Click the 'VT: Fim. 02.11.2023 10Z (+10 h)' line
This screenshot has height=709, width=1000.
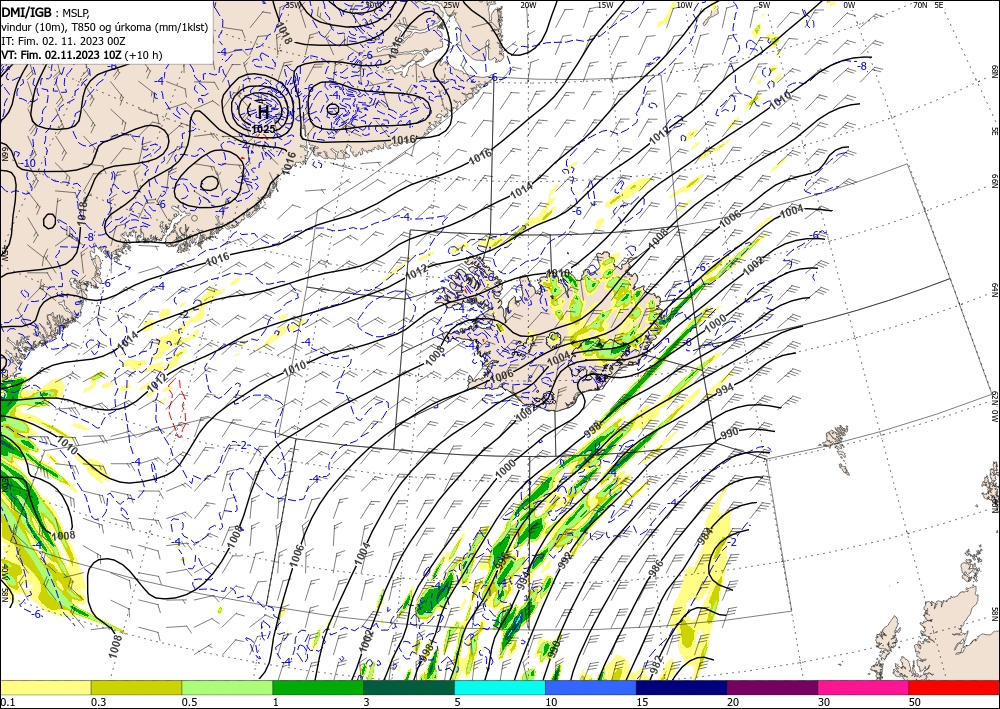[82, 55]
